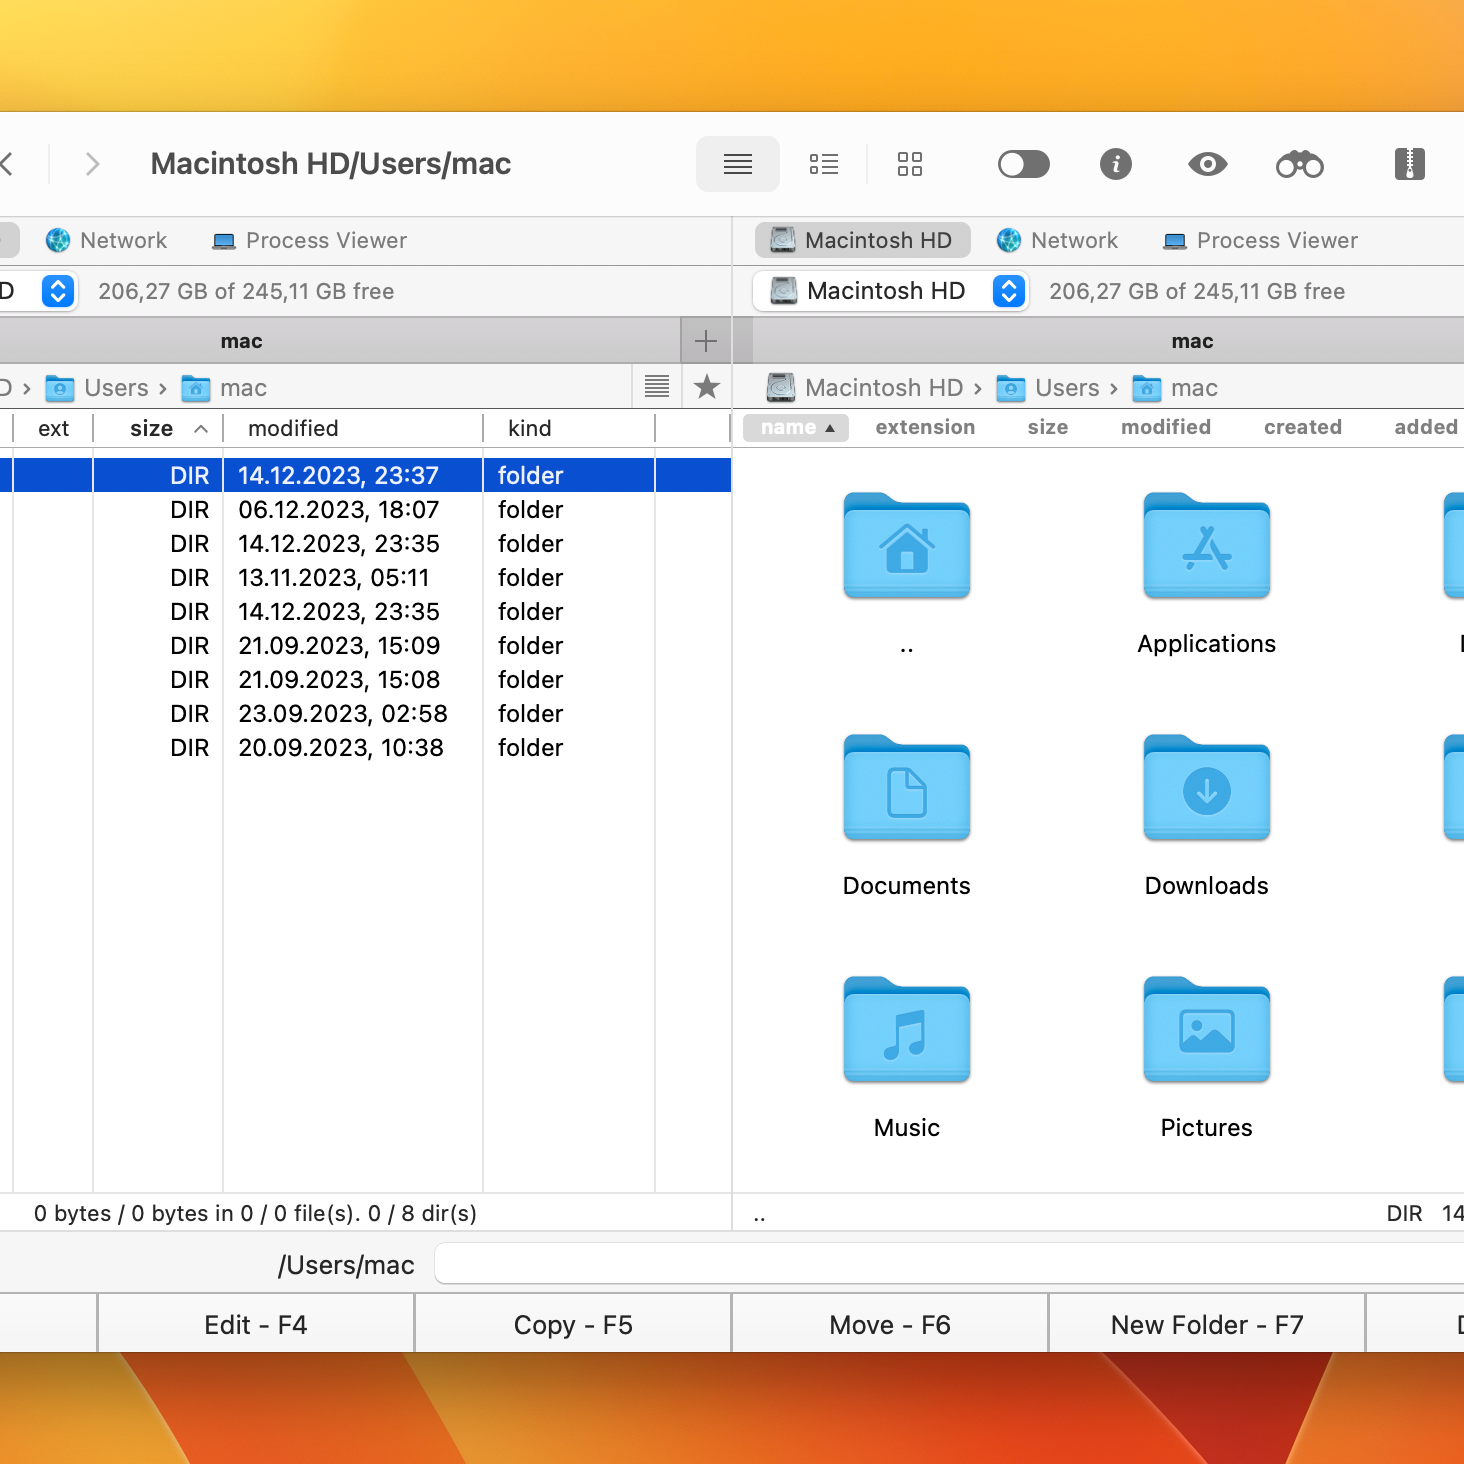Click the Copy - F5 button
This screenshot has width=1464, height=1464.
[x=573, y=1324]
